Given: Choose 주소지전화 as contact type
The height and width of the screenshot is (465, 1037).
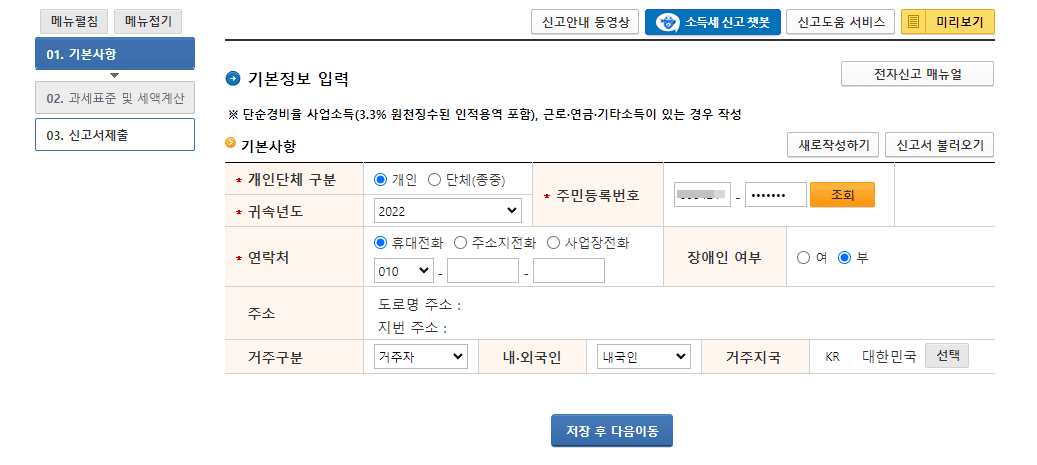Looking at the screenshot, I should coord(460,242).
